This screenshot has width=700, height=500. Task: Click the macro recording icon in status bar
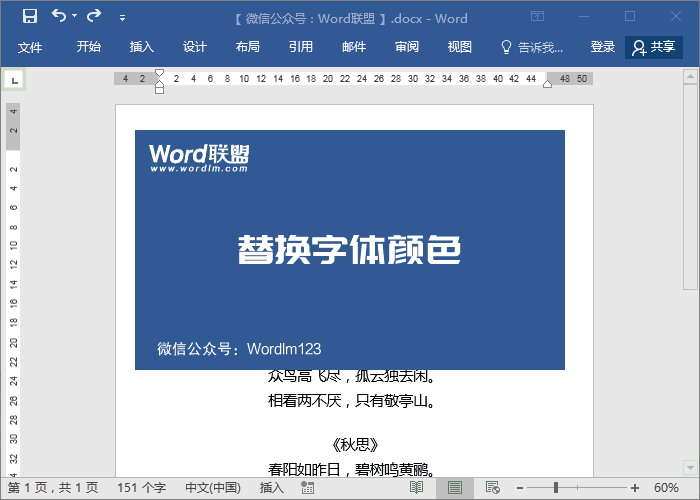pyautogui.click(x=308, y=488)
